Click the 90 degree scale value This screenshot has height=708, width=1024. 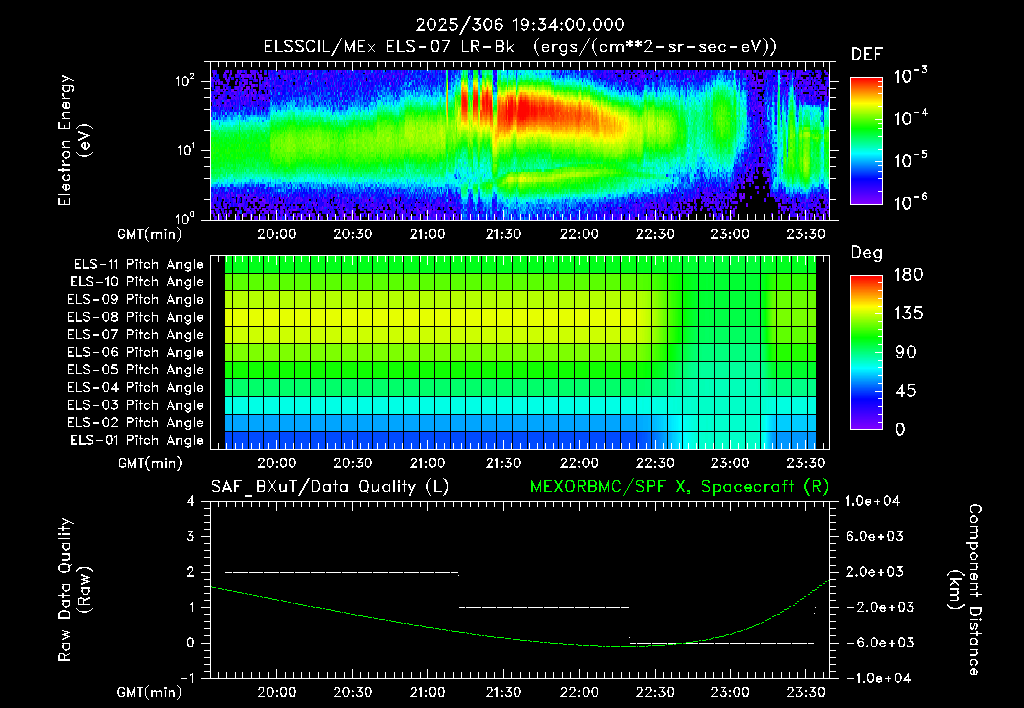point(905,352)
